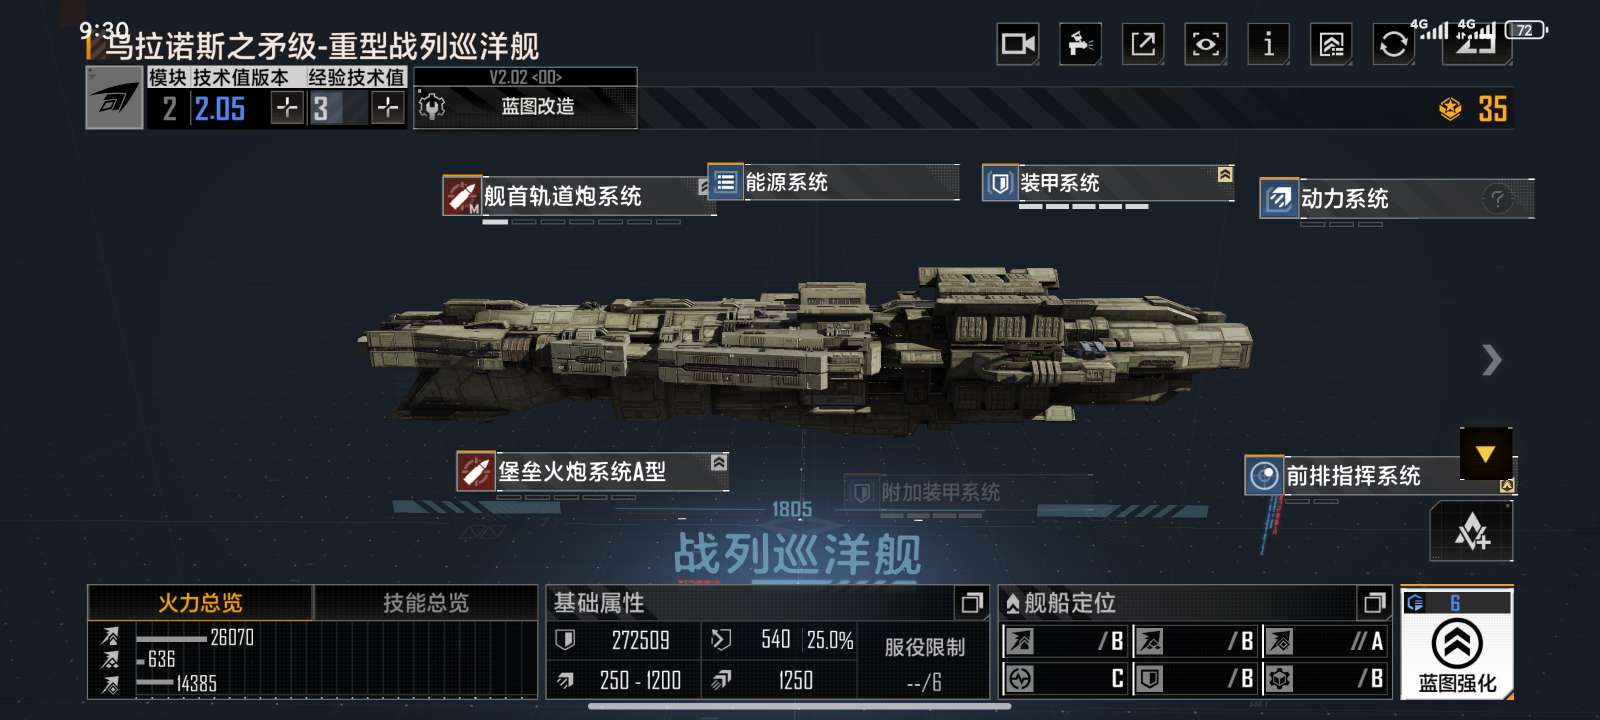Click the info 'i' icon
The height and width of the screenshot is (720, 1600).
(1268, 44)
